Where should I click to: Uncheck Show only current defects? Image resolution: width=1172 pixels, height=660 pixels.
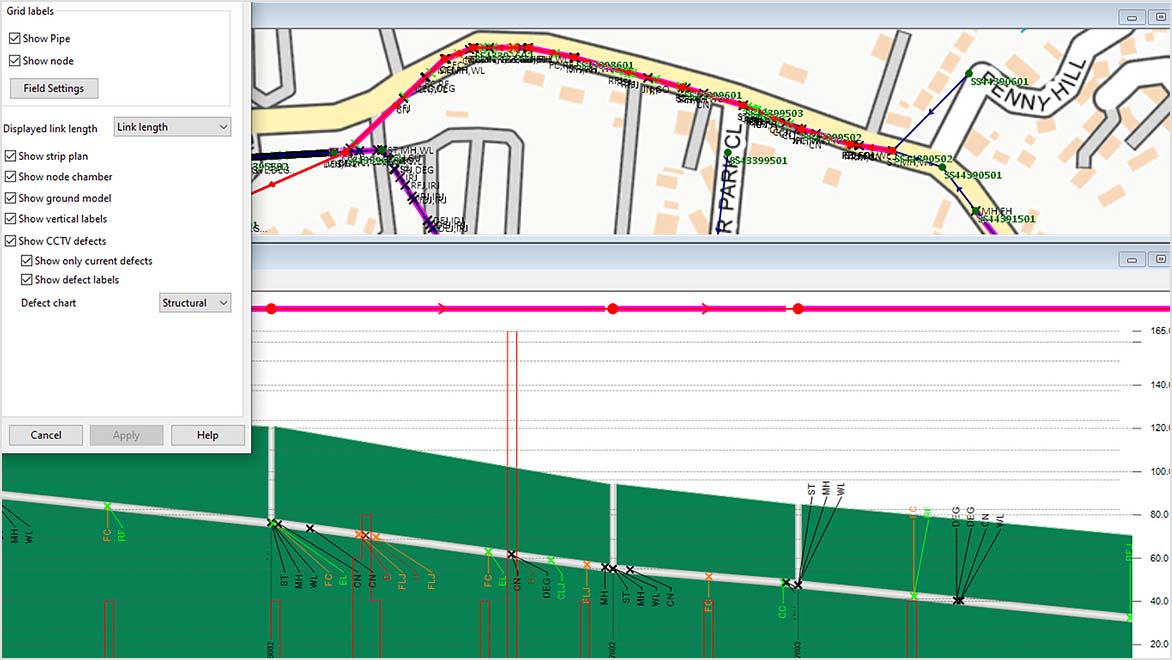coord(27,261)
